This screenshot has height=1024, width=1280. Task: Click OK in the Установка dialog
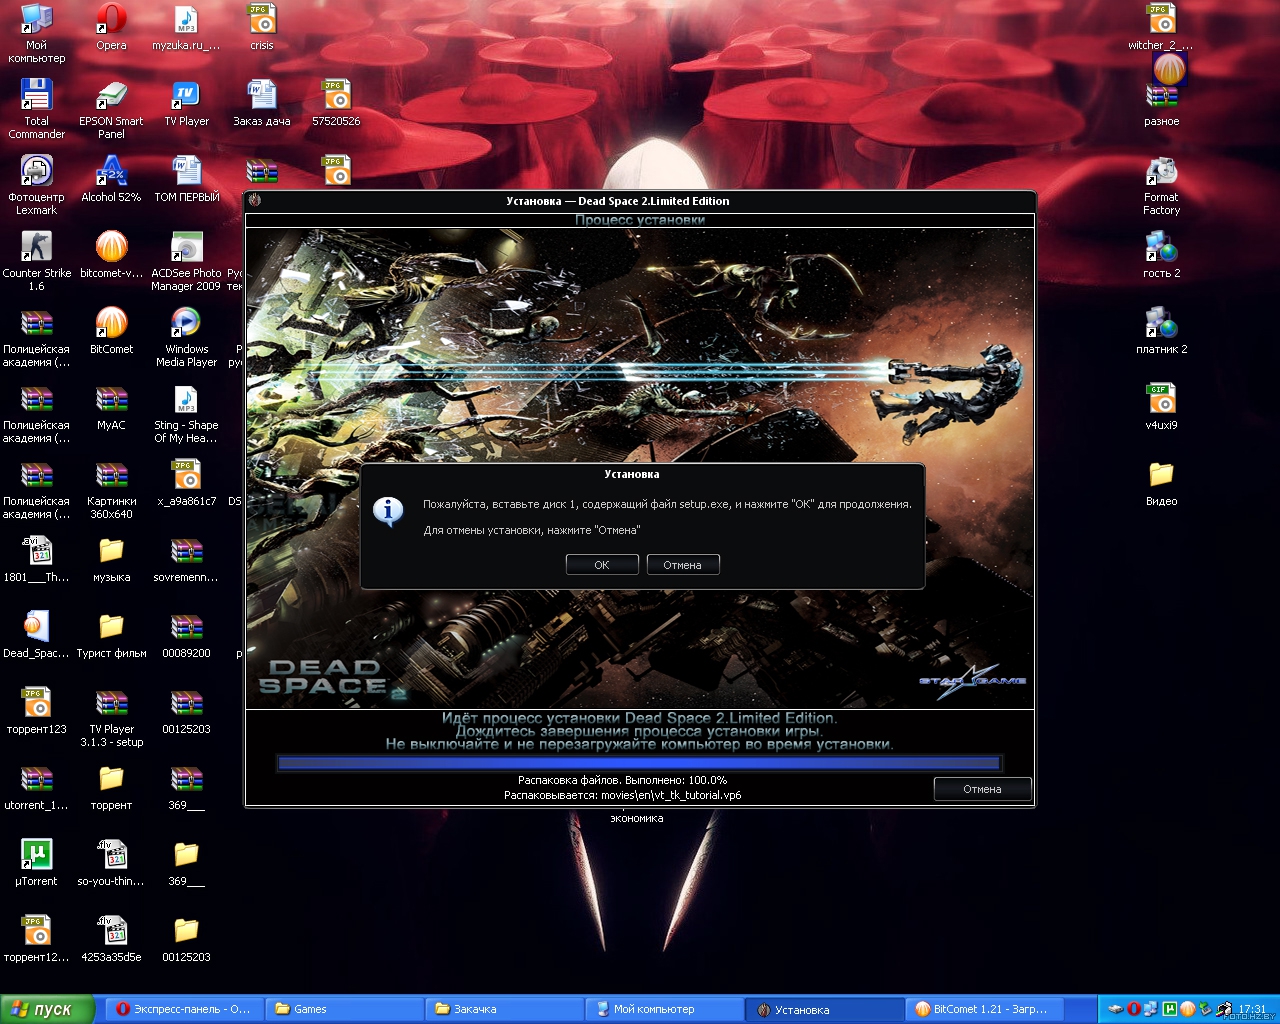coord(602,565)
